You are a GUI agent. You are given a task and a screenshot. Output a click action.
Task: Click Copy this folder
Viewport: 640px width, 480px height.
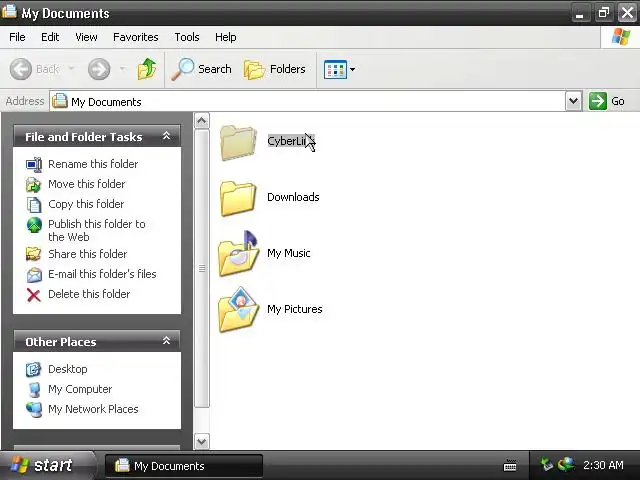pos(86,204)
